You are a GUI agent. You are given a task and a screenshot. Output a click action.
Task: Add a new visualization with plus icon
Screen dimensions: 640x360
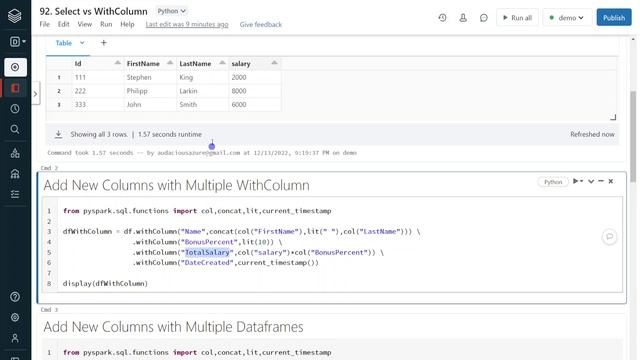pos(104,42)
